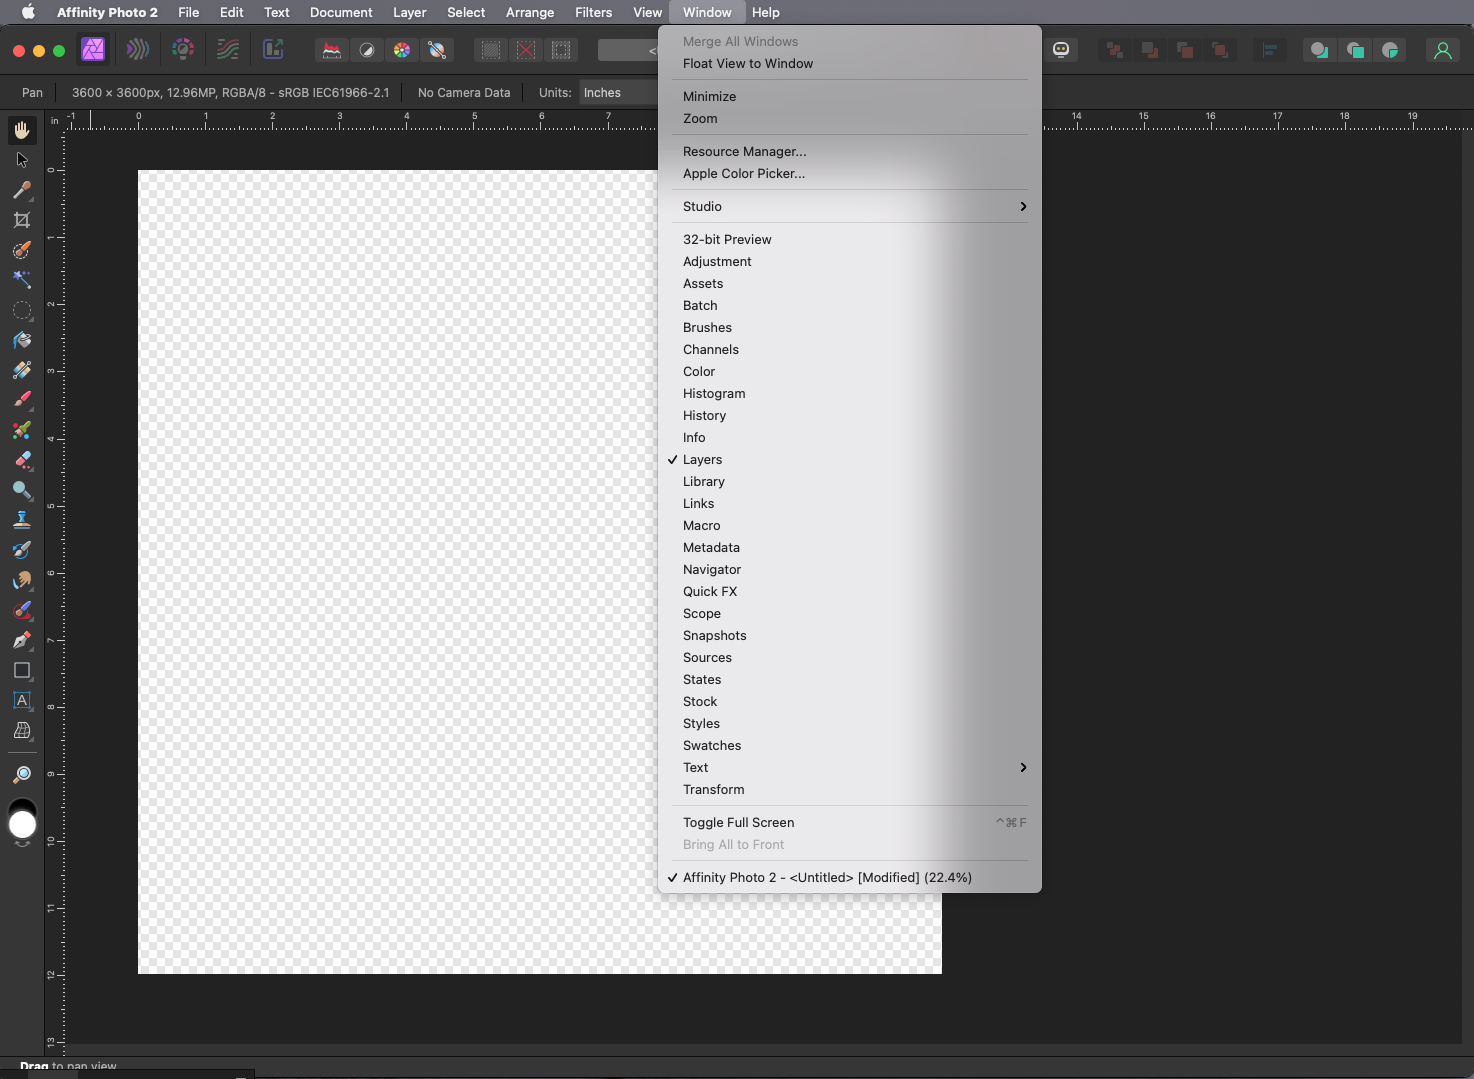The width and height of the screenshot is (1474, 1079).
Task: Select the Flood Fill paint bucket tool
Action: pos(22,341)
